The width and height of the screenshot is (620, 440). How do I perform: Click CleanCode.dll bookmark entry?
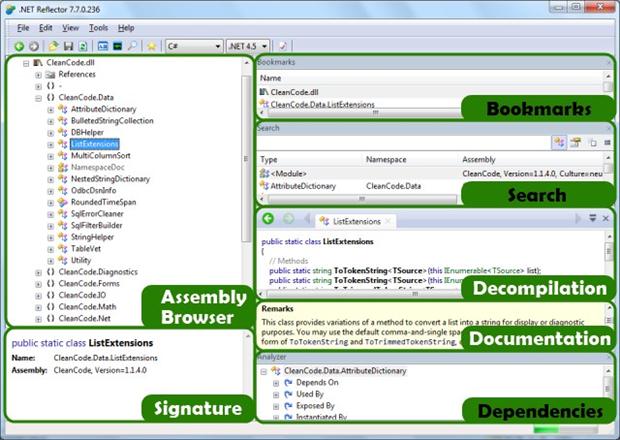pos(295,92)
